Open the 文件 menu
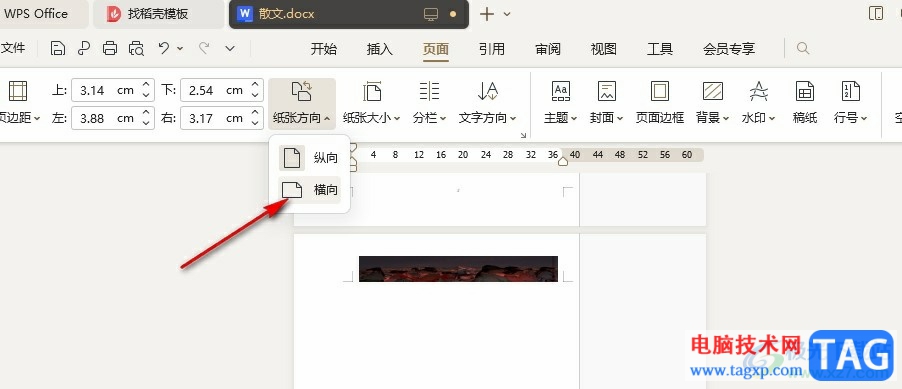 pyautogui.click(x=13, y=48)
